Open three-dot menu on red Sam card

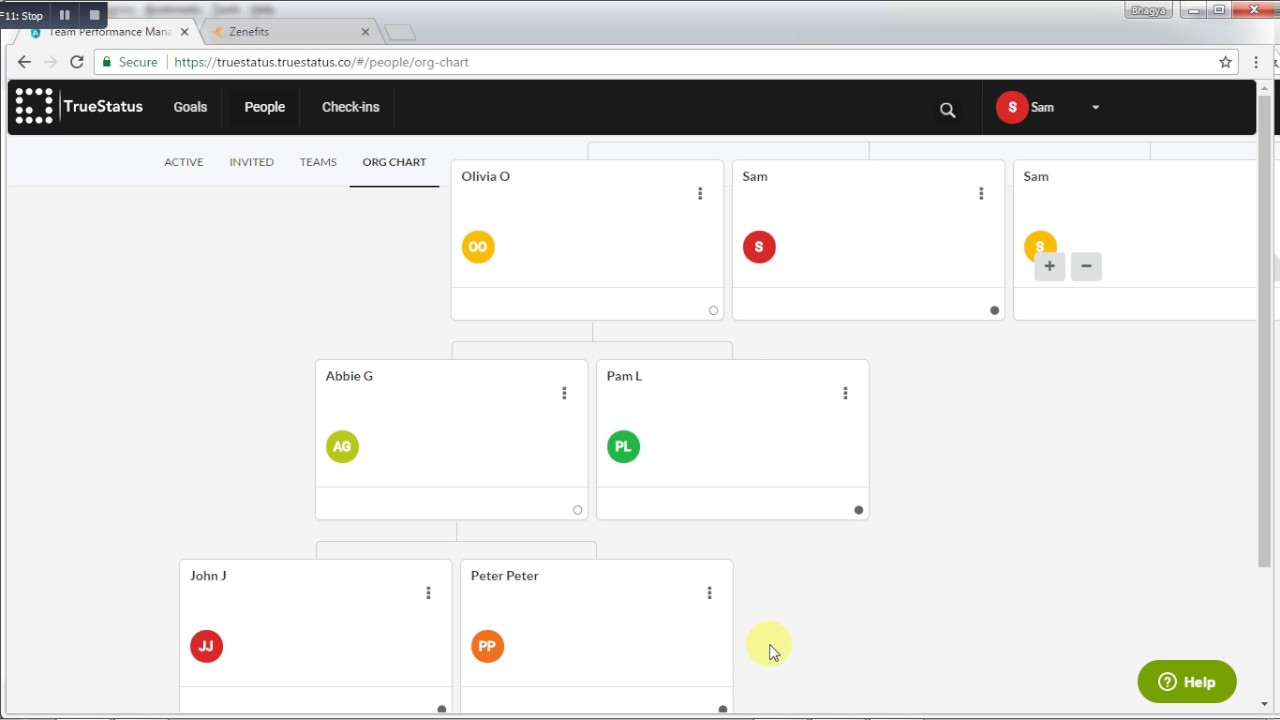coord(981,193)
